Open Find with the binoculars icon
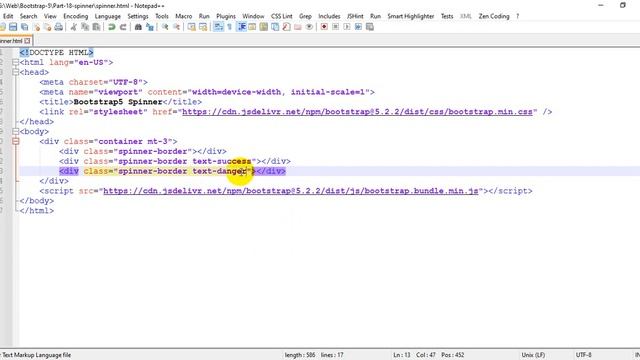 [x=138, y=27]
